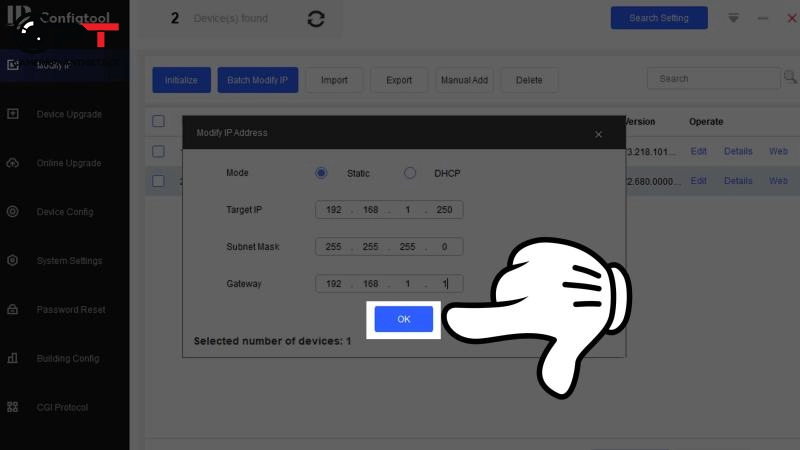Select the Device Config sidebar icon

(x=13, y=212)
